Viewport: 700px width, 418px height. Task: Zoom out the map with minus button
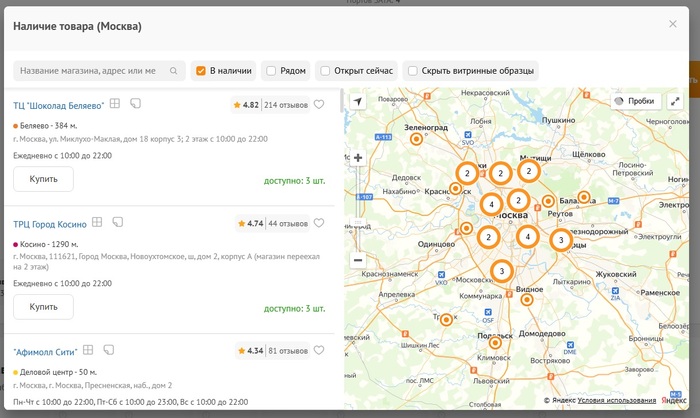[x=358, y=260]
